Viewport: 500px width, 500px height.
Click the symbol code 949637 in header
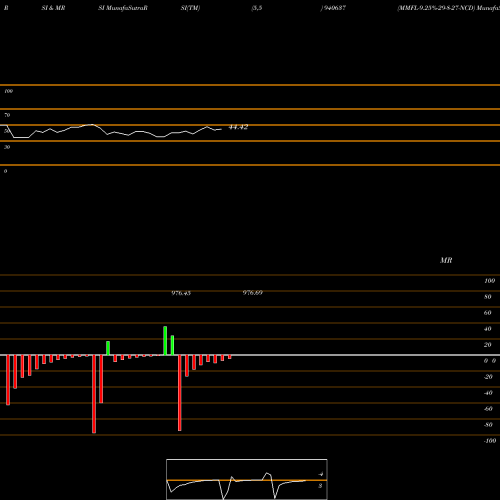click(334, 8)
